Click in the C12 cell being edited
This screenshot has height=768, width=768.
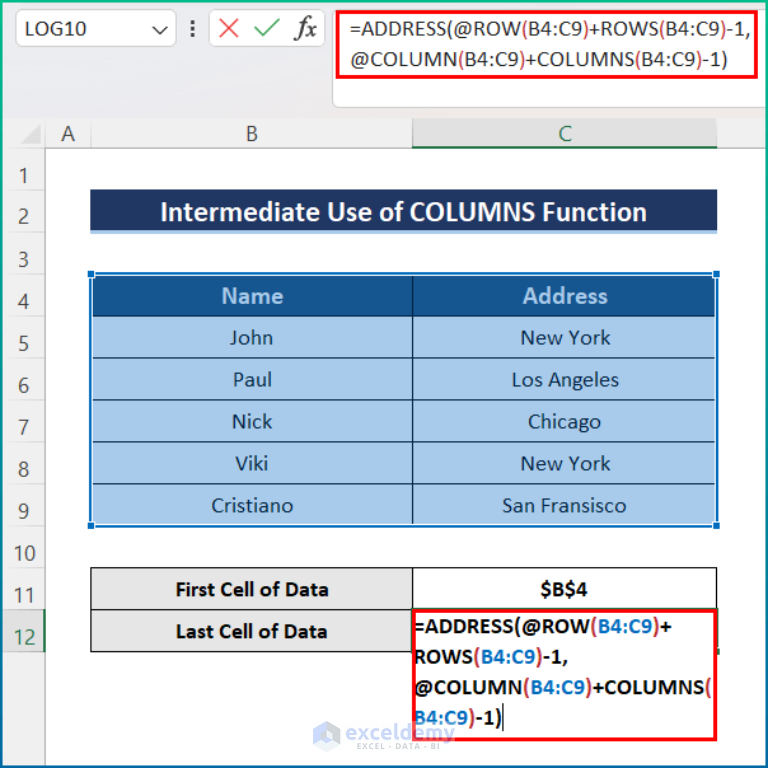pyautogui.click(x=564, y=674)
